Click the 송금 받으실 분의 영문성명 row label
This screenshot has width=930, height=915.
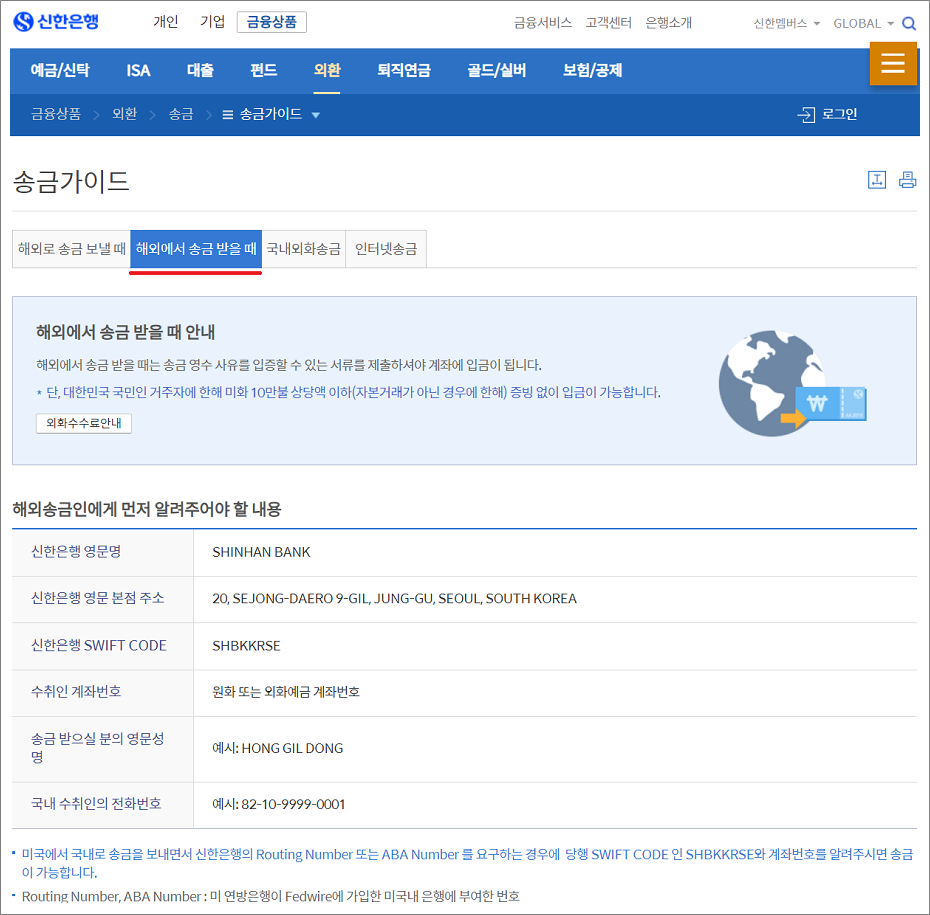coord(97,748)
